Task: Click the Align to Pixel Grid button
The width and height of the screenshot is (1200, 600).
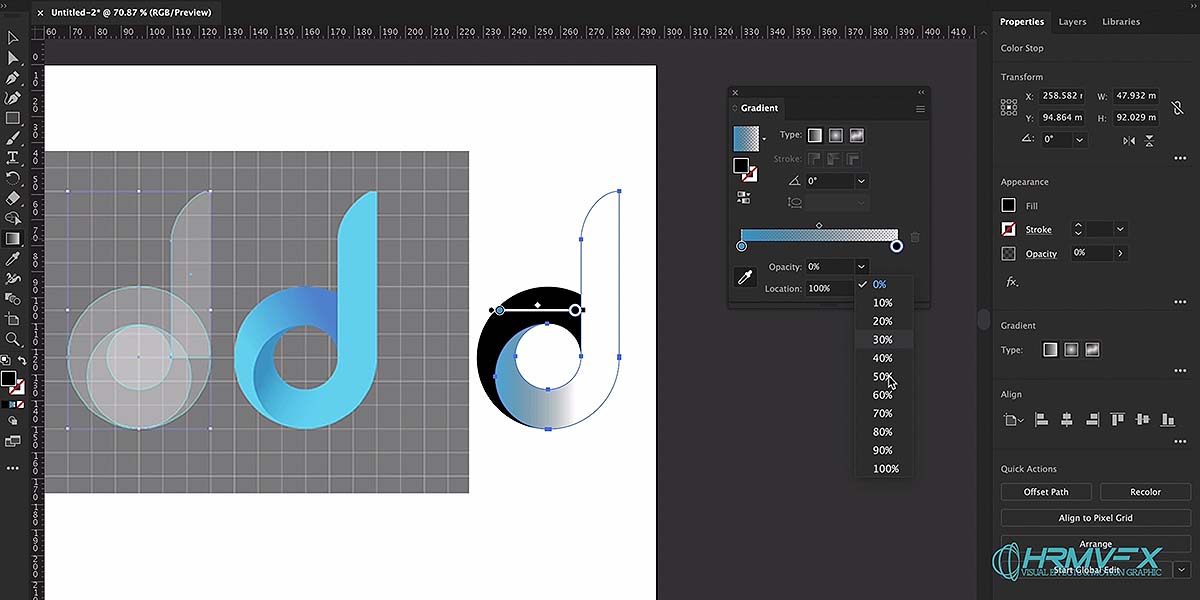Action: 1095,518
